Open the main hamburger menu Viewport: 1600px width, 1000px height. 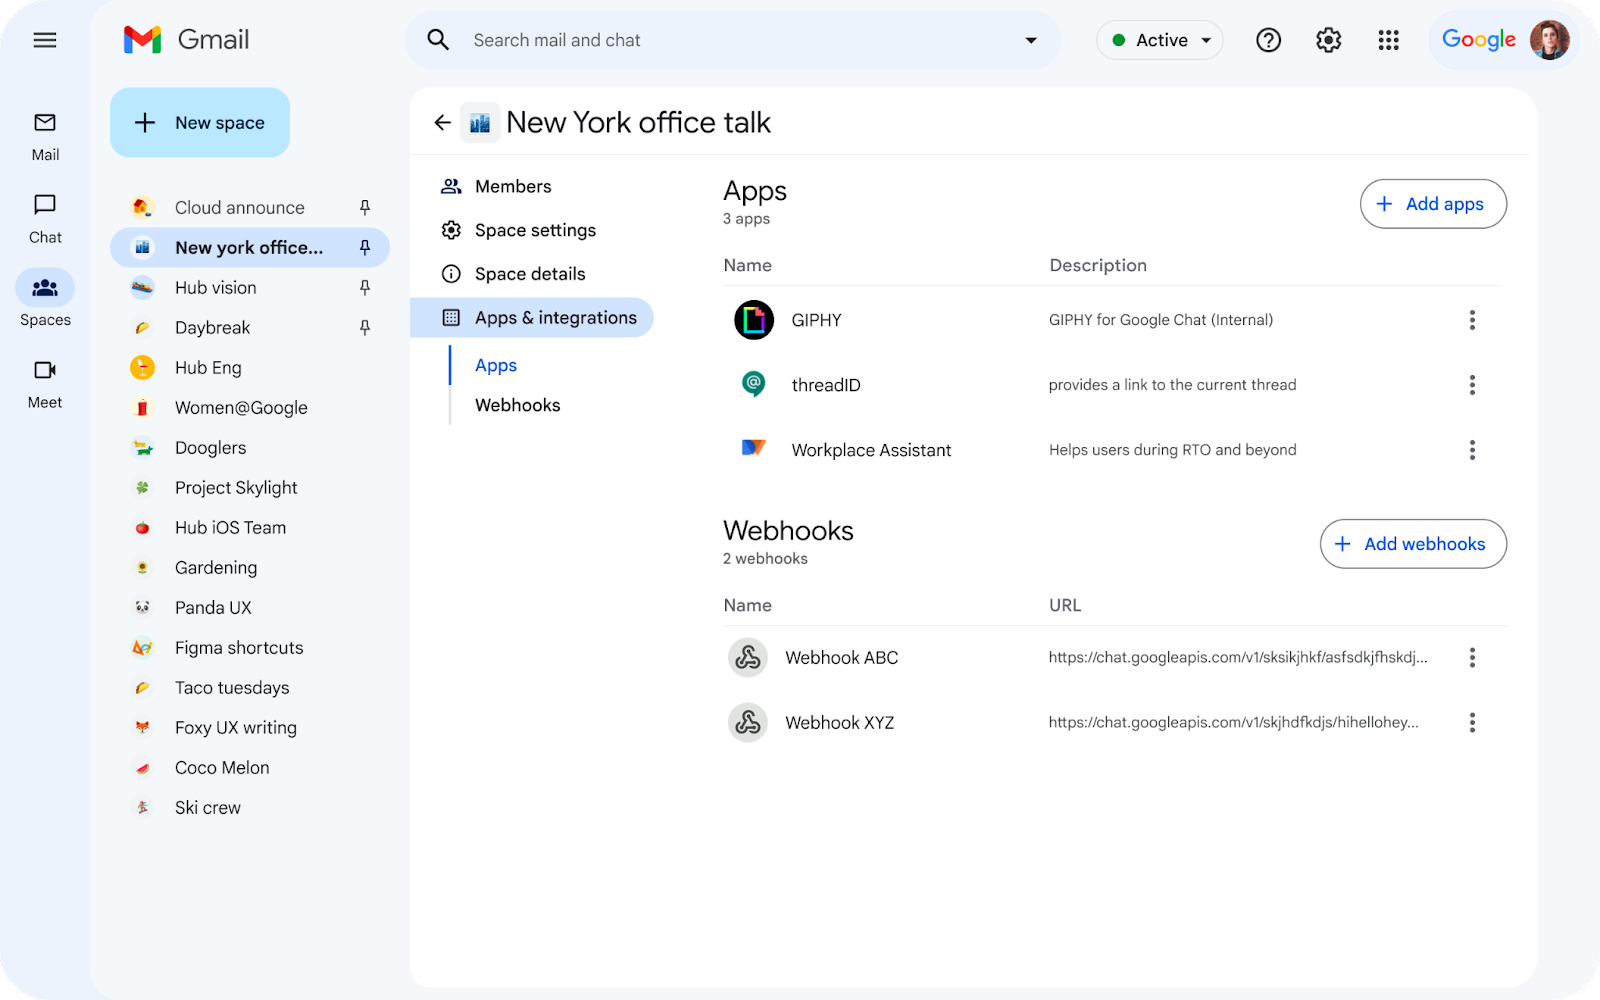pos(45,40)
